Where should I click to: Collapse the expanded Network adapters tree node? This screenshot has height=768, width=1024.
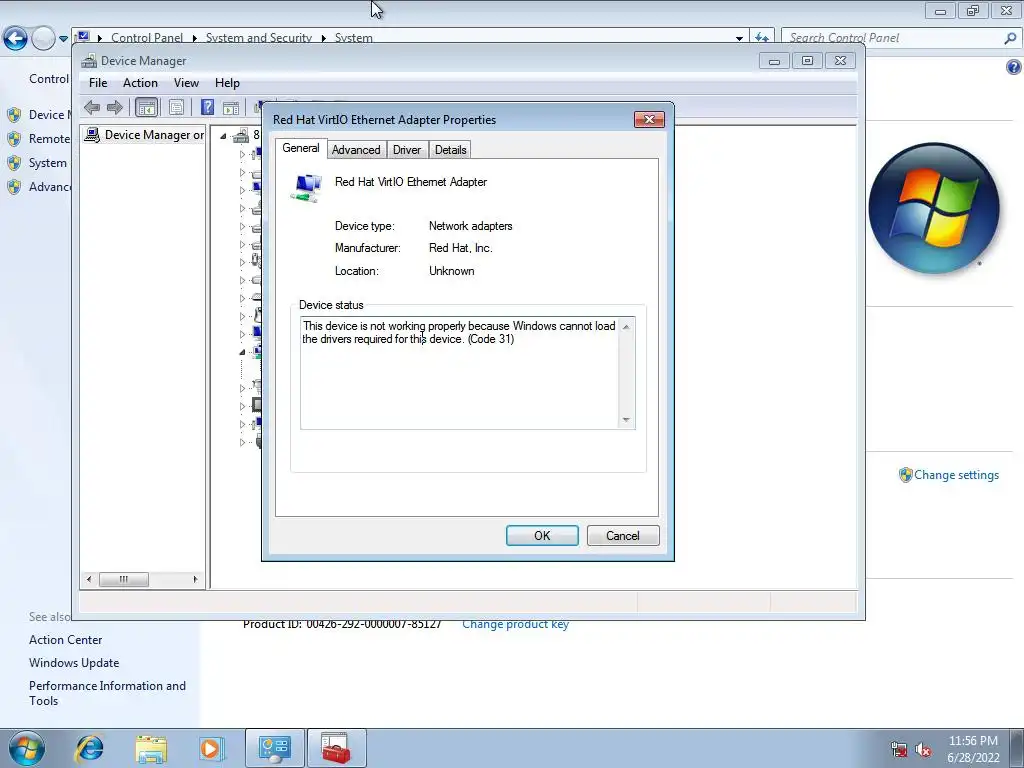tap(242, 352)
